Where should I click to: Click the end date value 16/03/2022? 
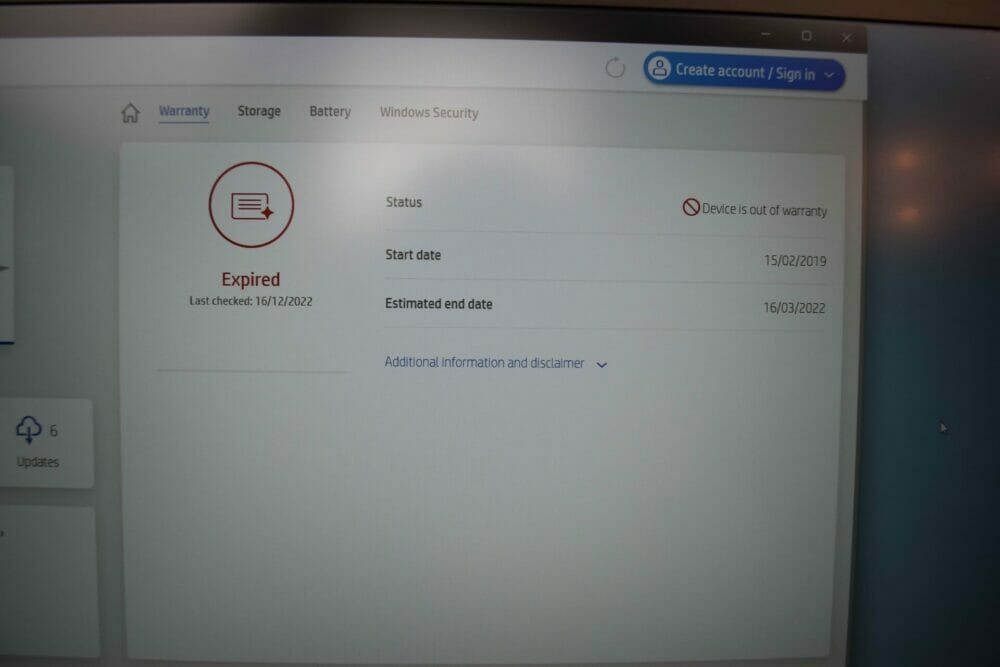[794, 308]
